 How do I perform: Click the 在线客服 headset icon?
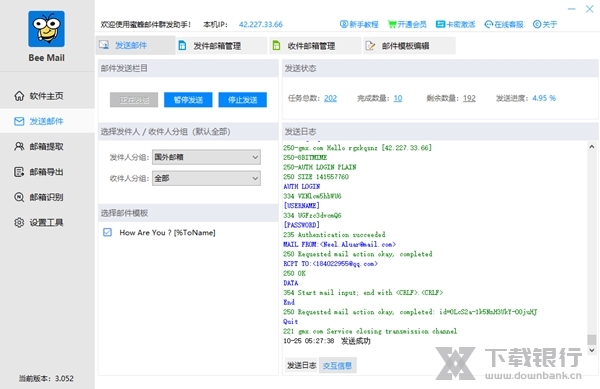[488, 24]
